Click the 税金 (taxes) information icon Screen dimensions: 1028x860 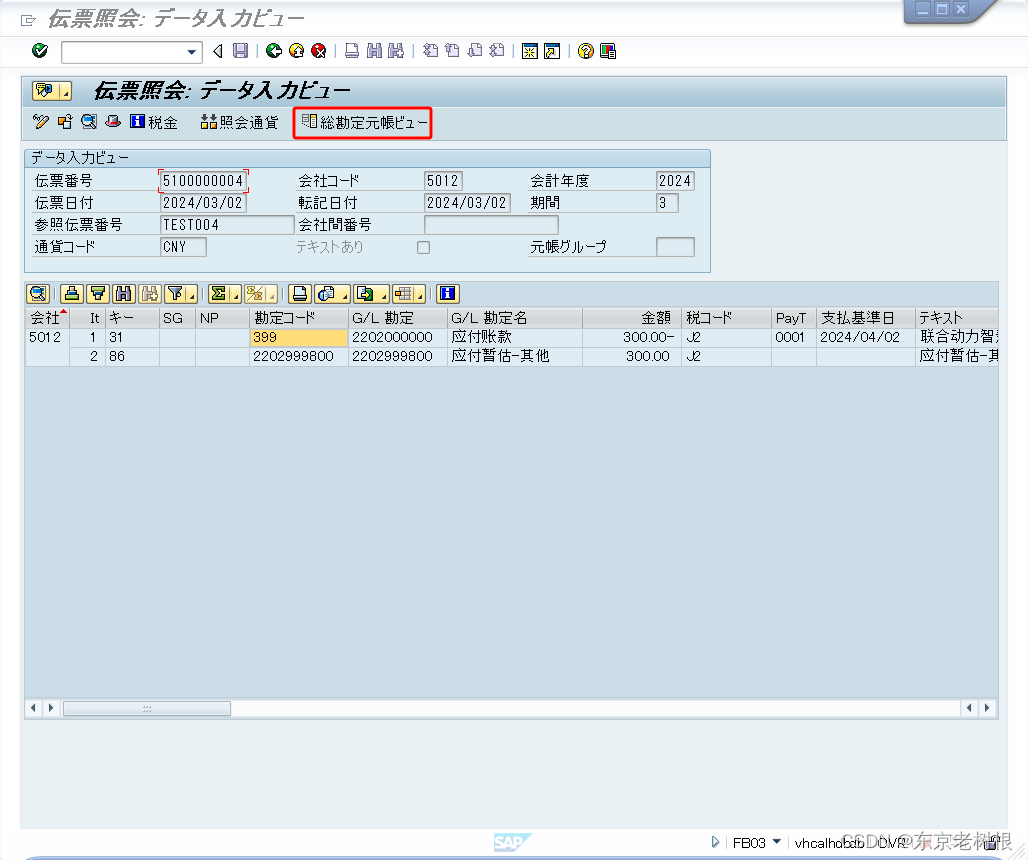click(x=136, y=121)
